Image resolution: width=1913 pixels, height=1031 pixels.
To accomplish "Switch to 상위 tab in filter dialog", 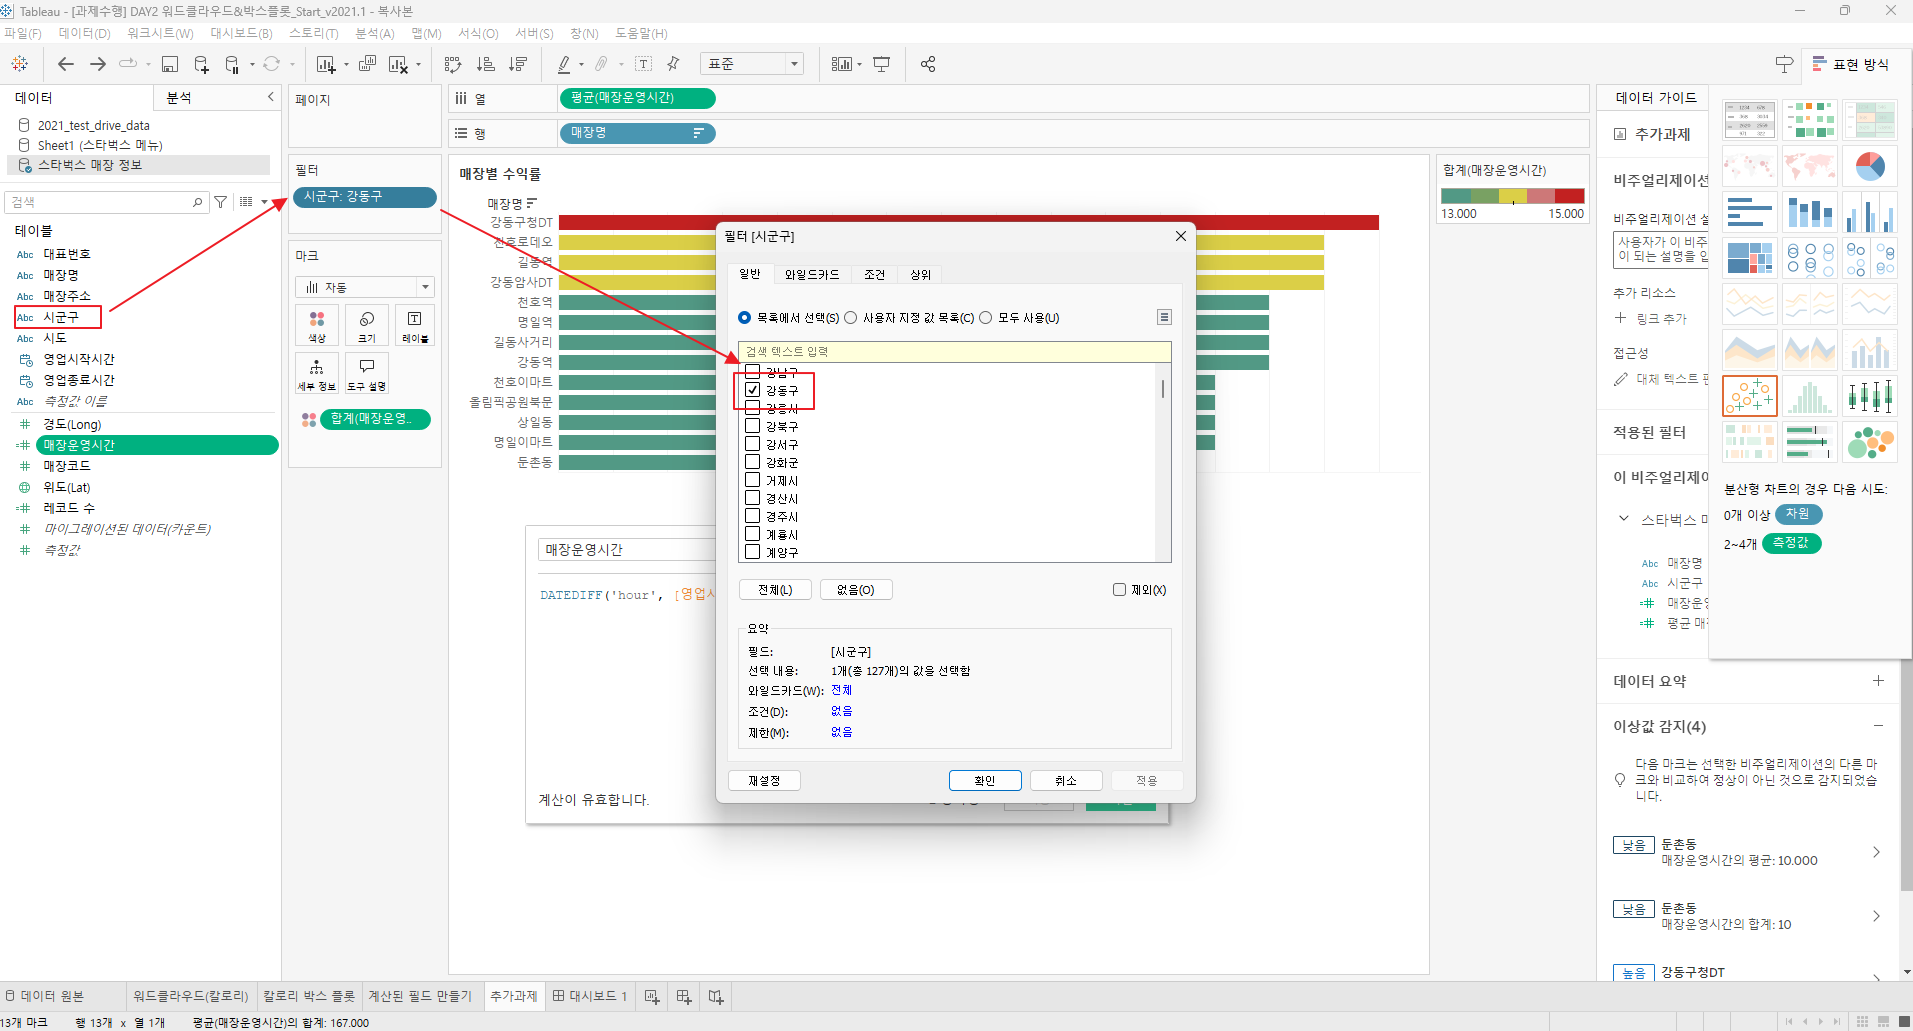I will tap(921, 274).
